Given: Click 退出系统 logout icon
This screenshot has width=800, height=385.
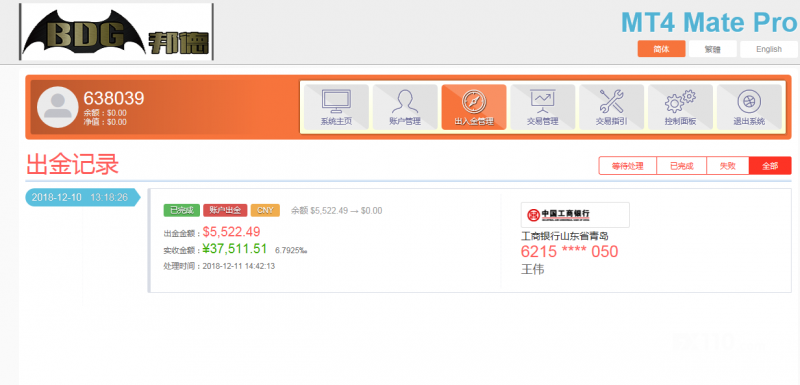Looking at the screenshot, I should tap(749, 107).
